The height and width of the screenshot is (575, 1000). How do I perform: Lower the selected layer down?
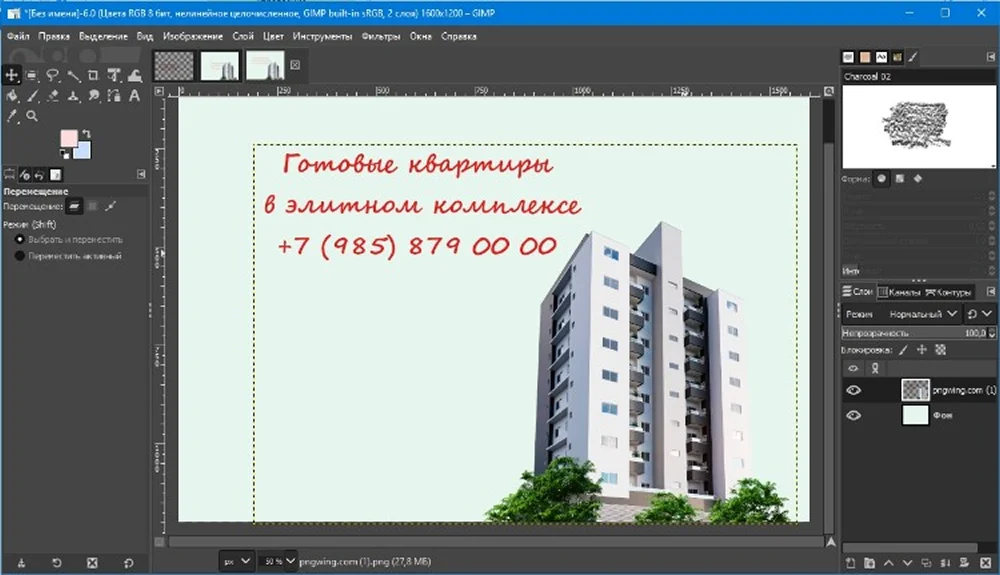908,563
